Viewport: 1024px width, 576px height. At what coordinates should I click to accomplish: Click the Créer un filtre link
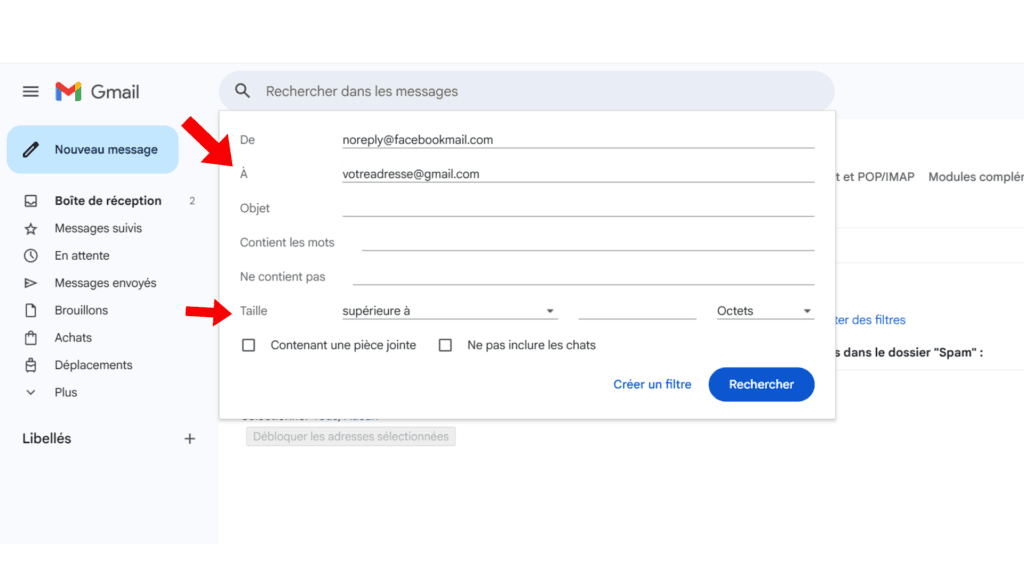click(652, 384)
